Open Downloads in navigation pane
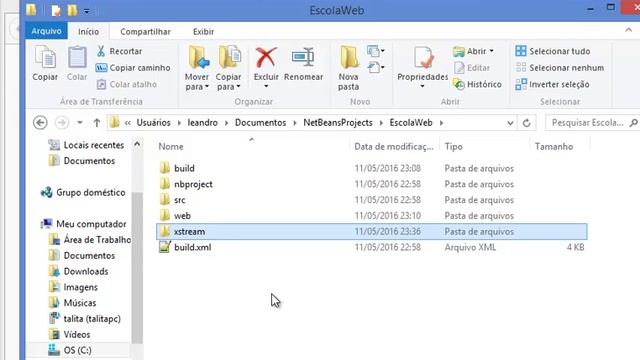 [x=78, y=271]
